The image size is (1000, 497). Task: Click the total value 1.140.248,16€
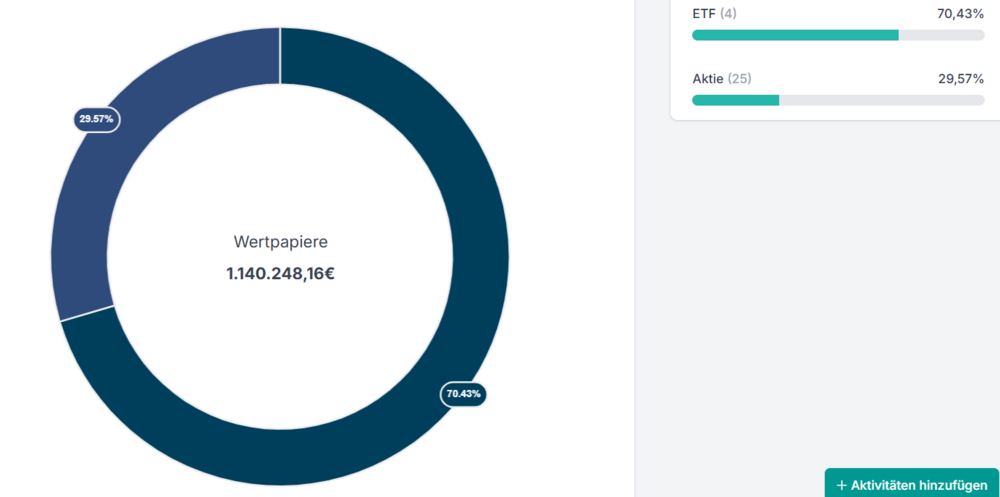click(x=280, y=273)
